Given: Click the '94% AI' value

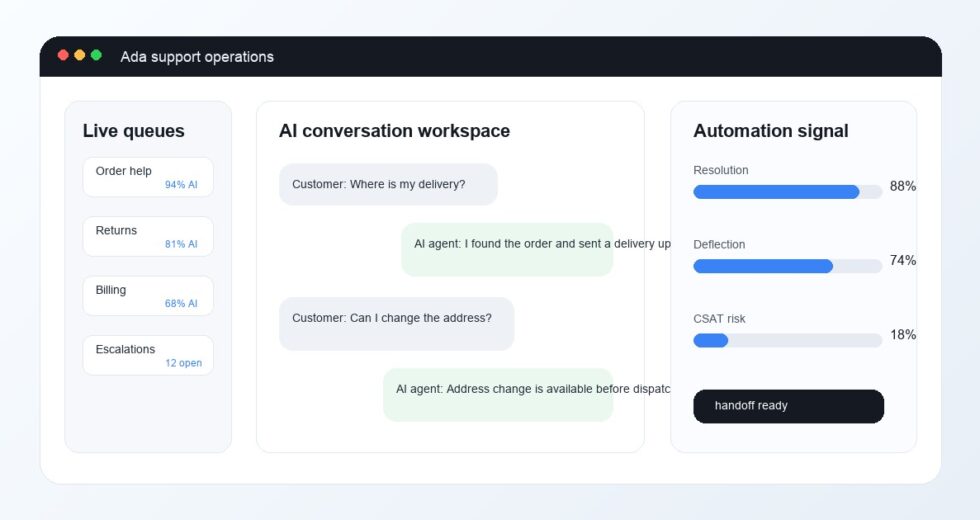Looking at the screenshot, I should [181, 185].
